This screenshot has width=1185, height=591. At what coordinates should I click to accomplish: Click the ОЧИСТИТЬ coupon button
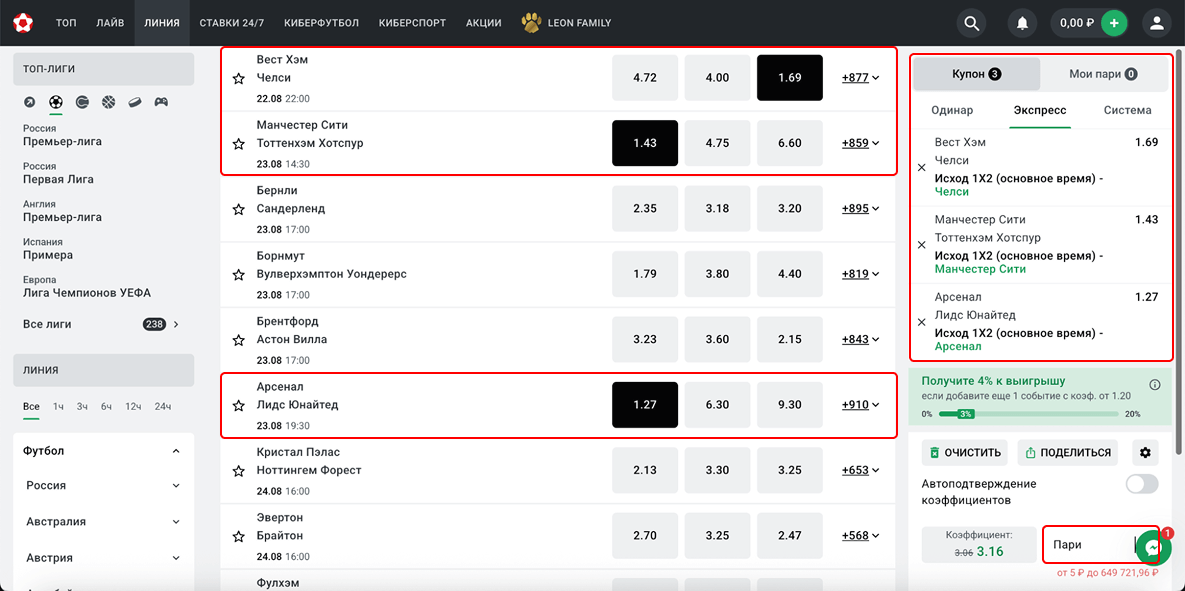coord(966,453)
